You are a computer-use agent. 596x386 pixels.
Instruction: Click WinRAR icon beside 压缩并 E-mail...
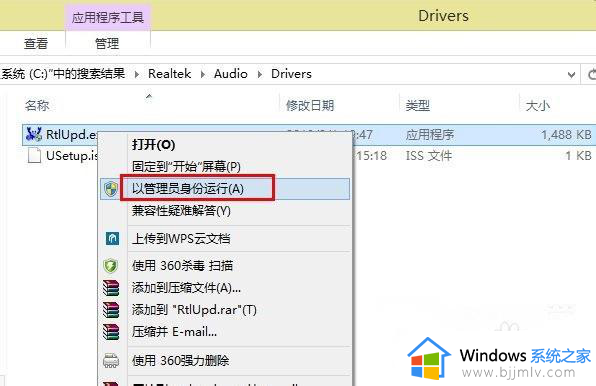pyautogui.click(x=111, y=332)
